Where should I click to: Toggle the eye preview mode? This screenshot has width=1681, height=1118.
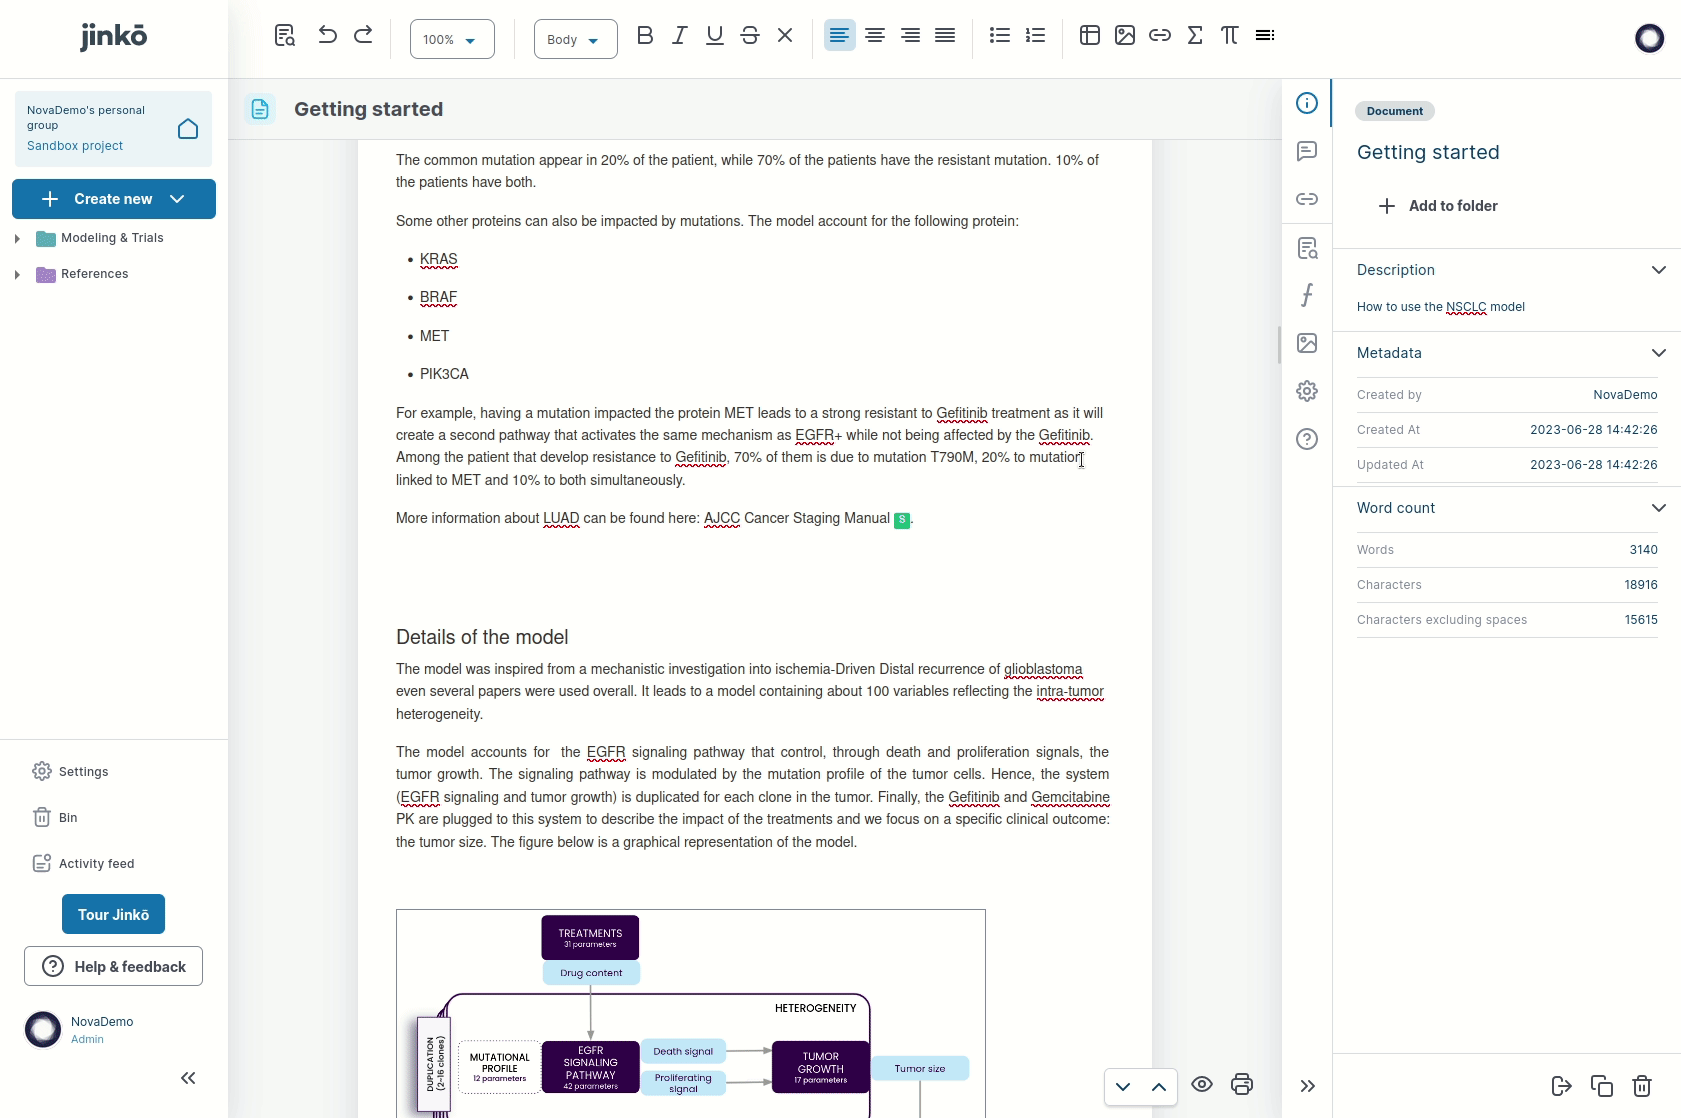[1202, 1085]
